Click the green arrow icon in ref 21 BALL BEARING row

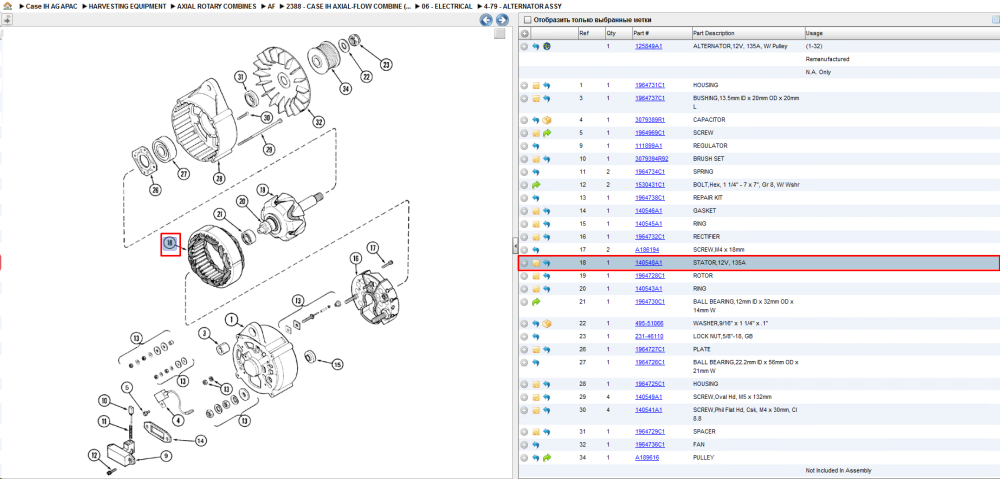tap(536, 302)
